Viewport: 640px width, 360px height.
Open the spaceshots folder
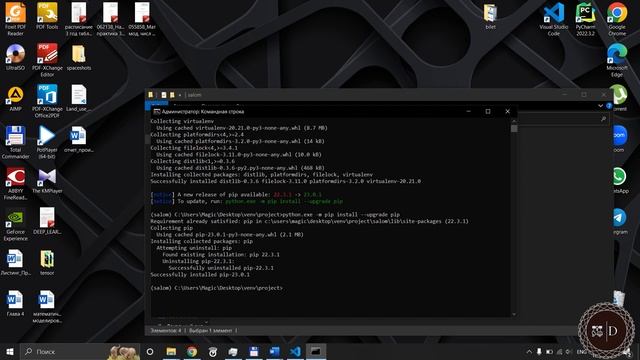(79, 57)
